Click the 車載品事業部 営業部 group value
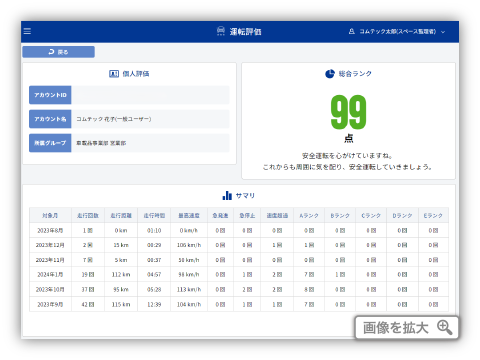This screenshot has width=480, height=360. point(101,143)
